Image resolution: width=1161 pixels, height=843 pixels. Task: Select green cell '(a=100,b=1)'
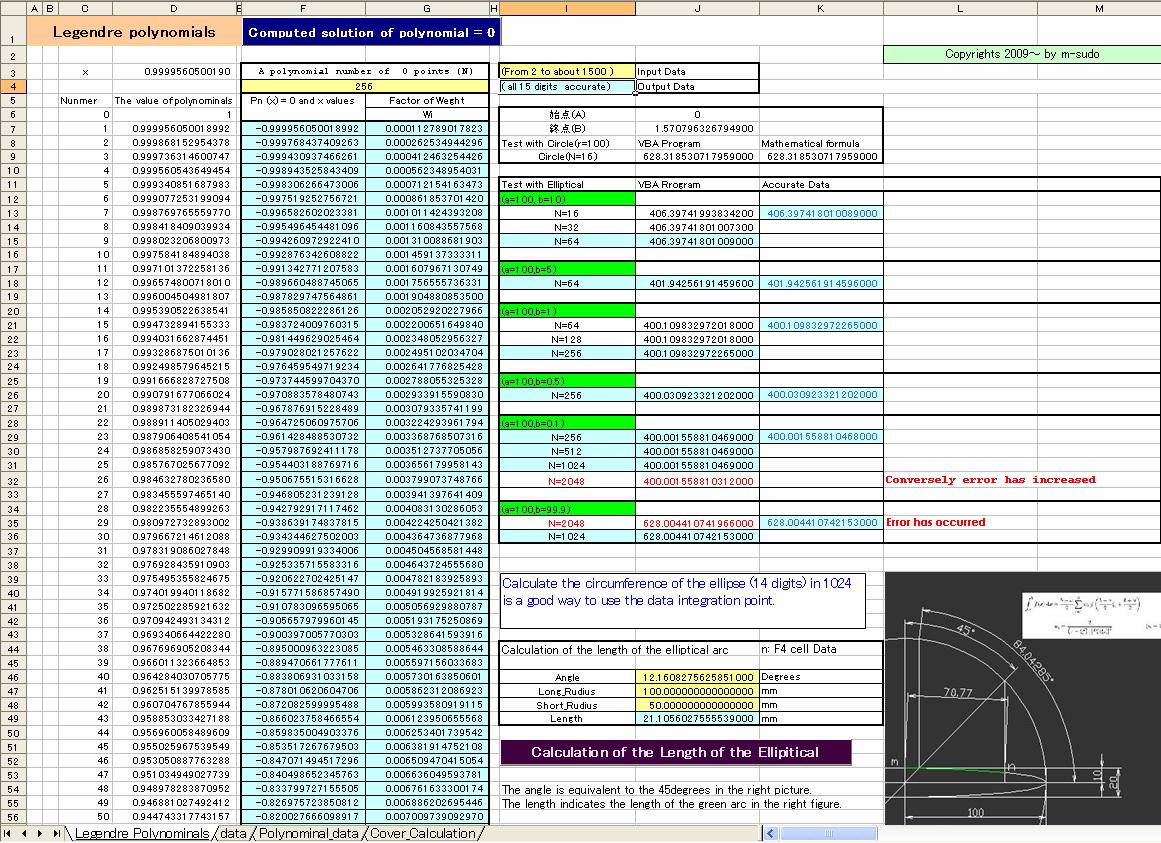pyautogui.click(x=567, y=312)
